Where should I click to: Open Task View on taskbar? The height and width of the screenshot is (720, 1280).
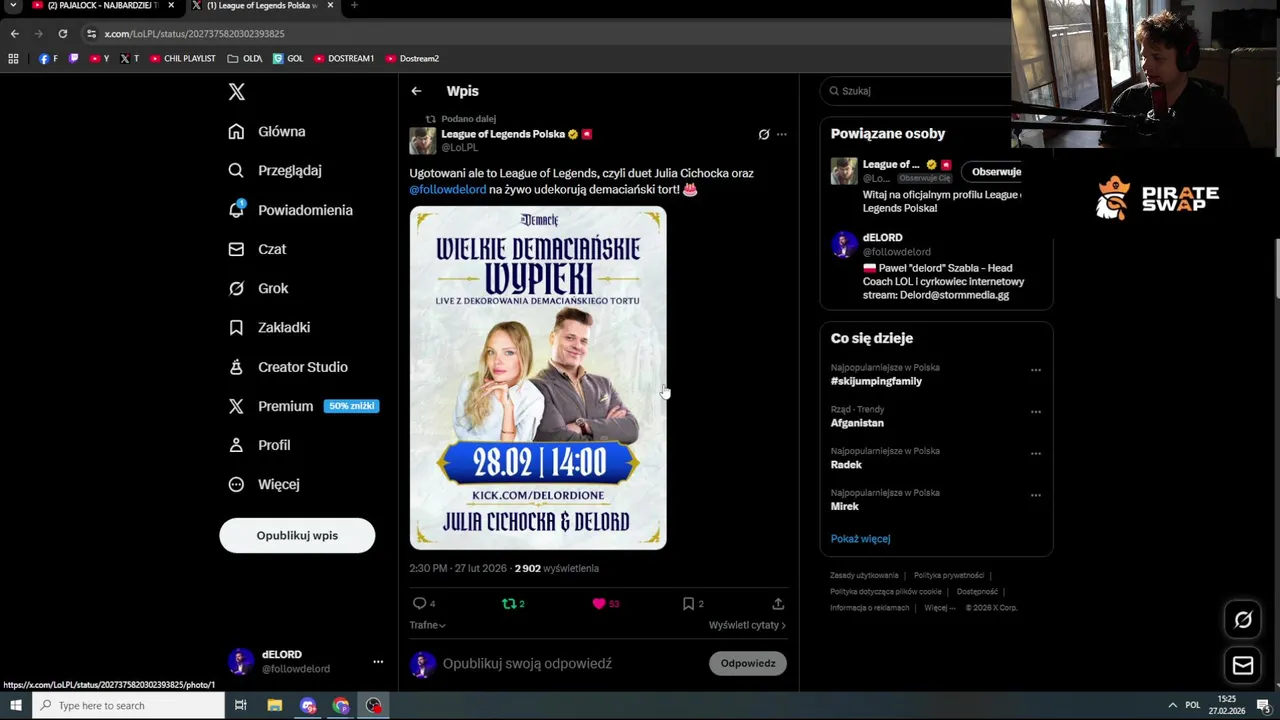tap(241, 706)
